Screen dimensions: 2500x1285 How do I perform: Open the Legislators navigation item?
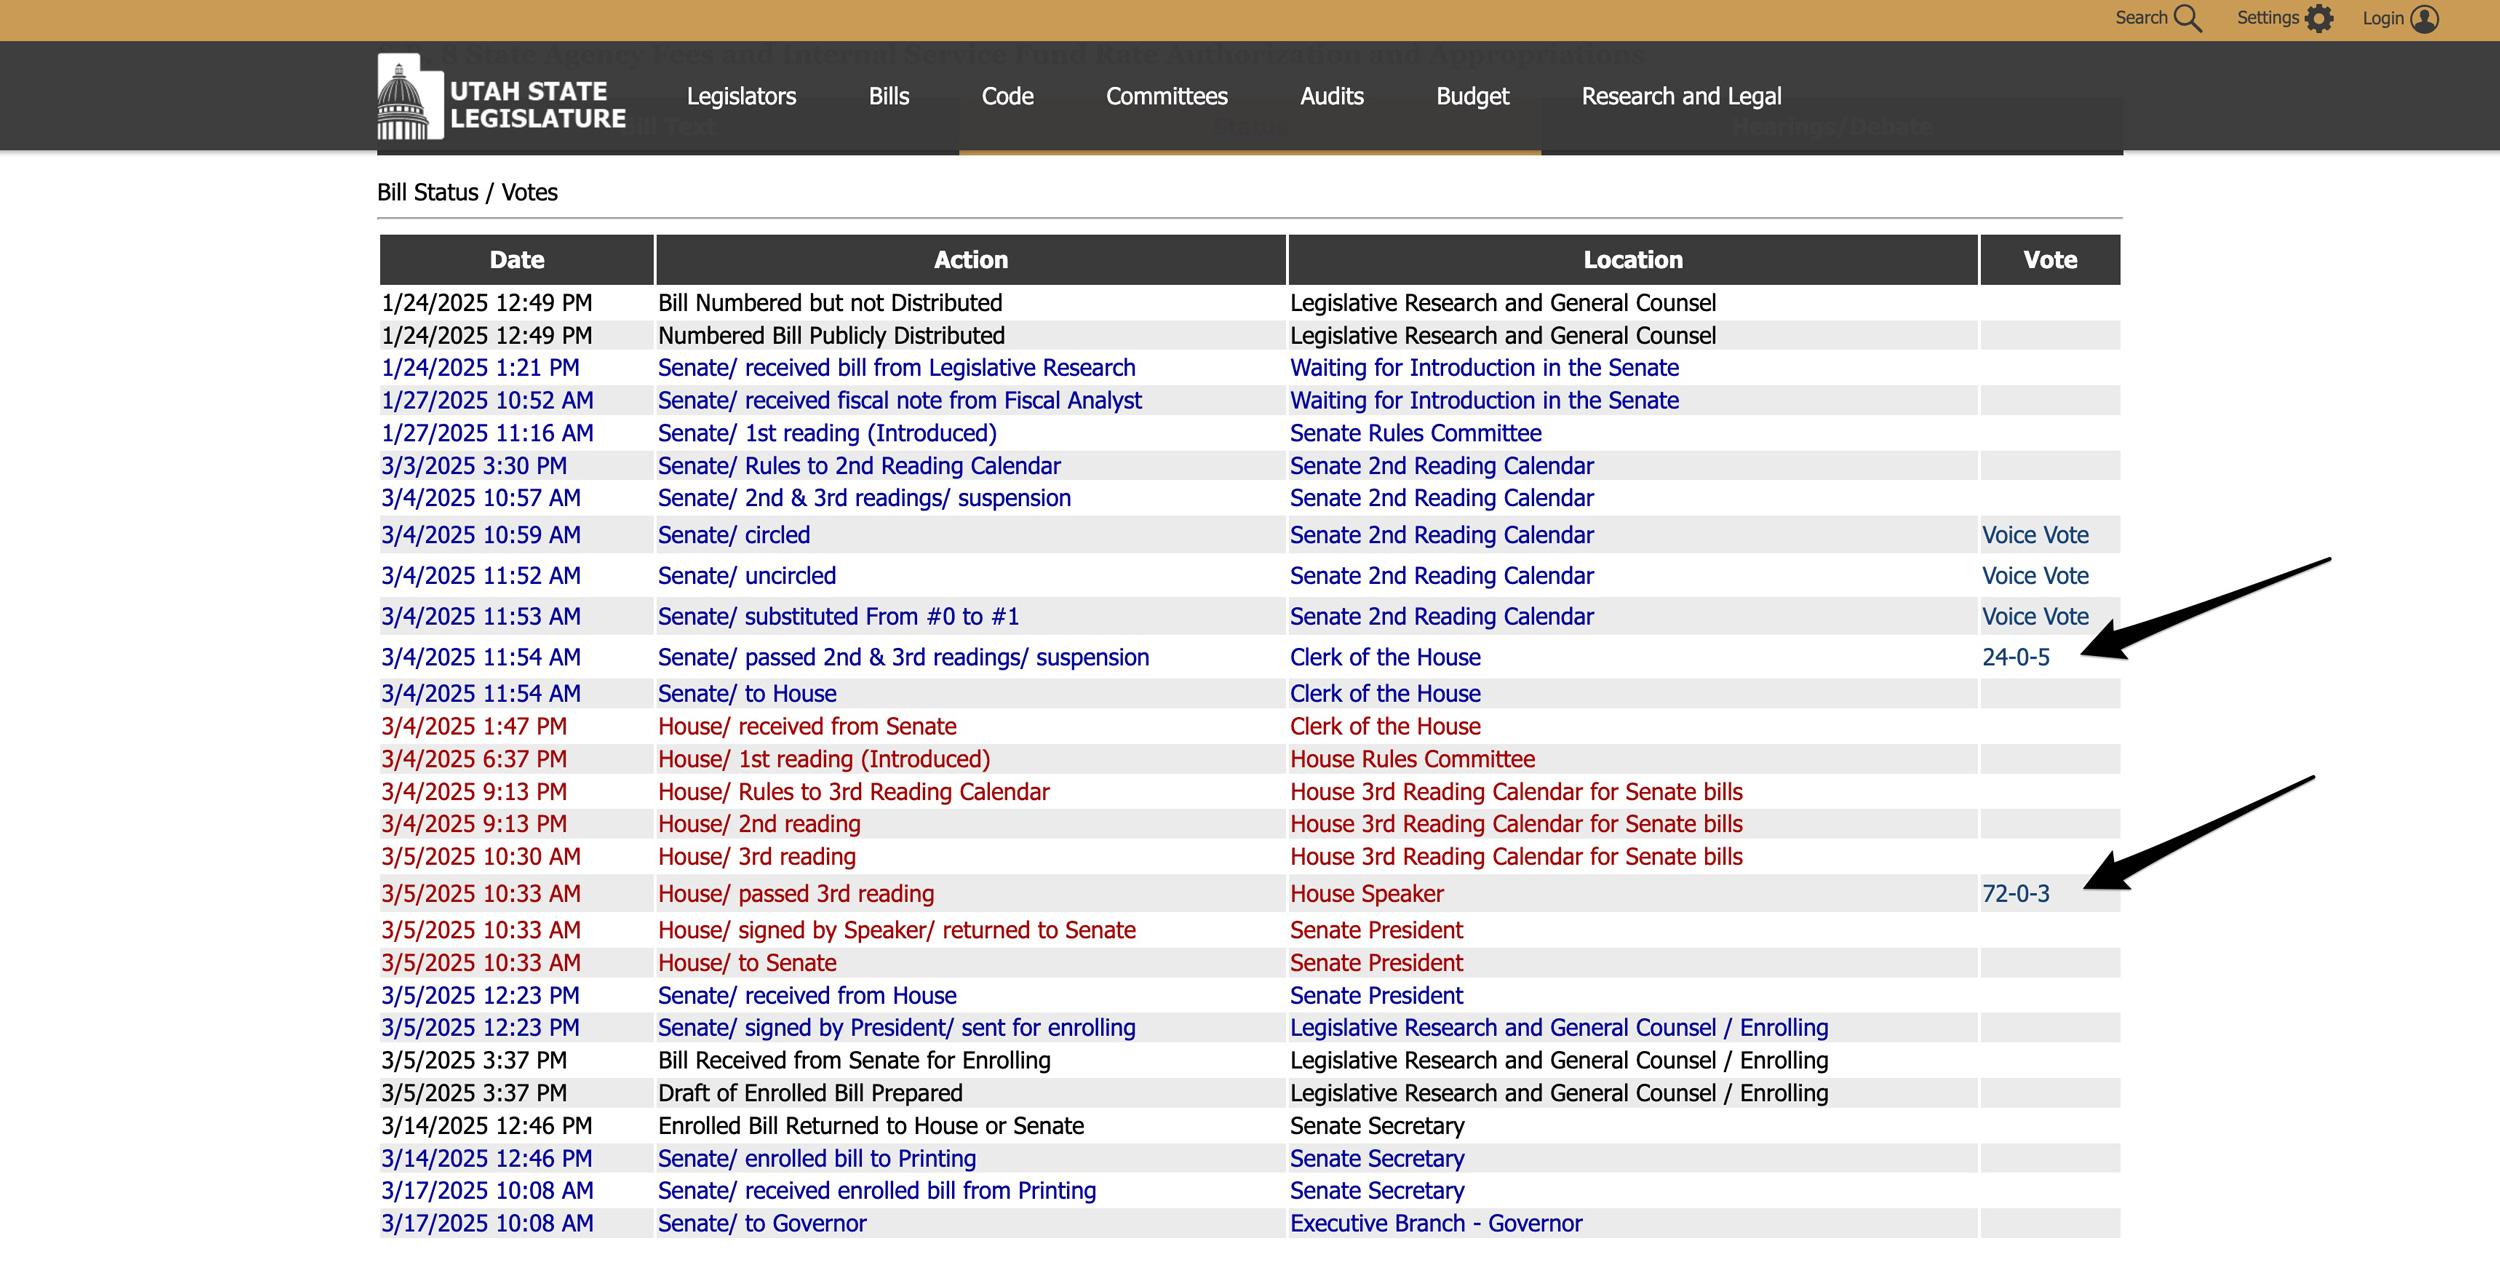(x=741, y=96)
